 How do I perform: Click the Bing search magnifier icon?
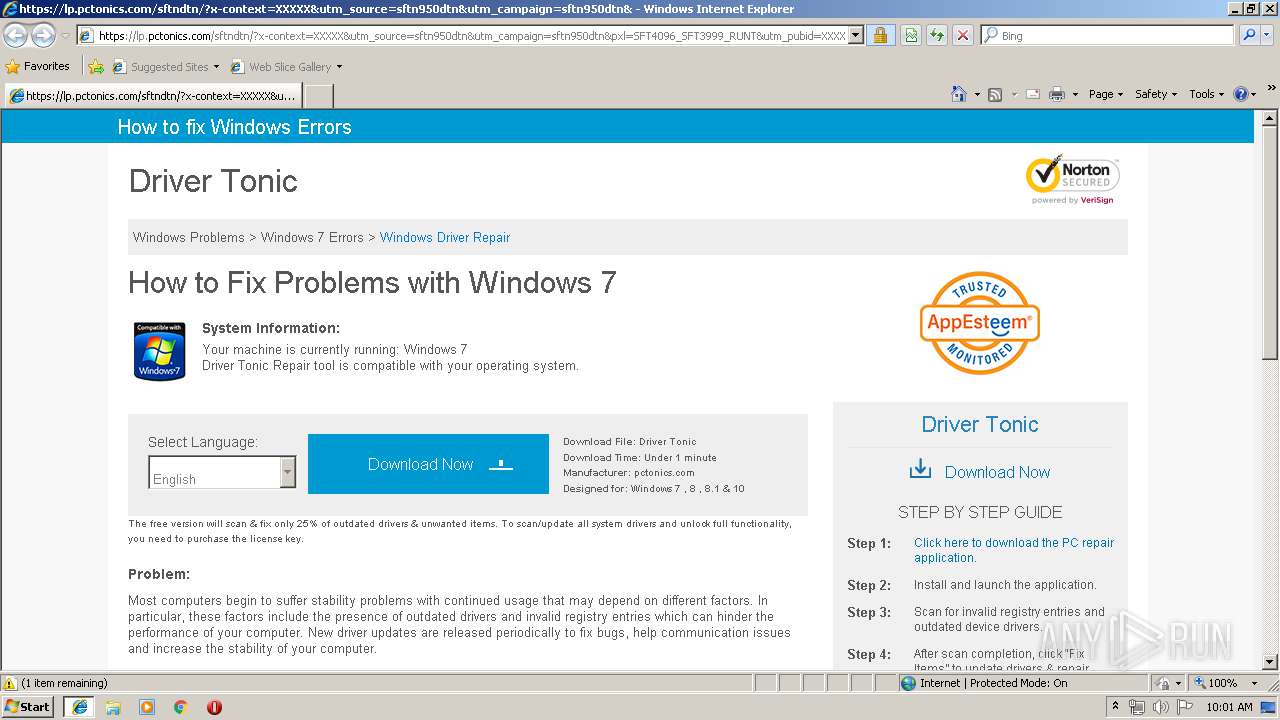coord(1249,35)
